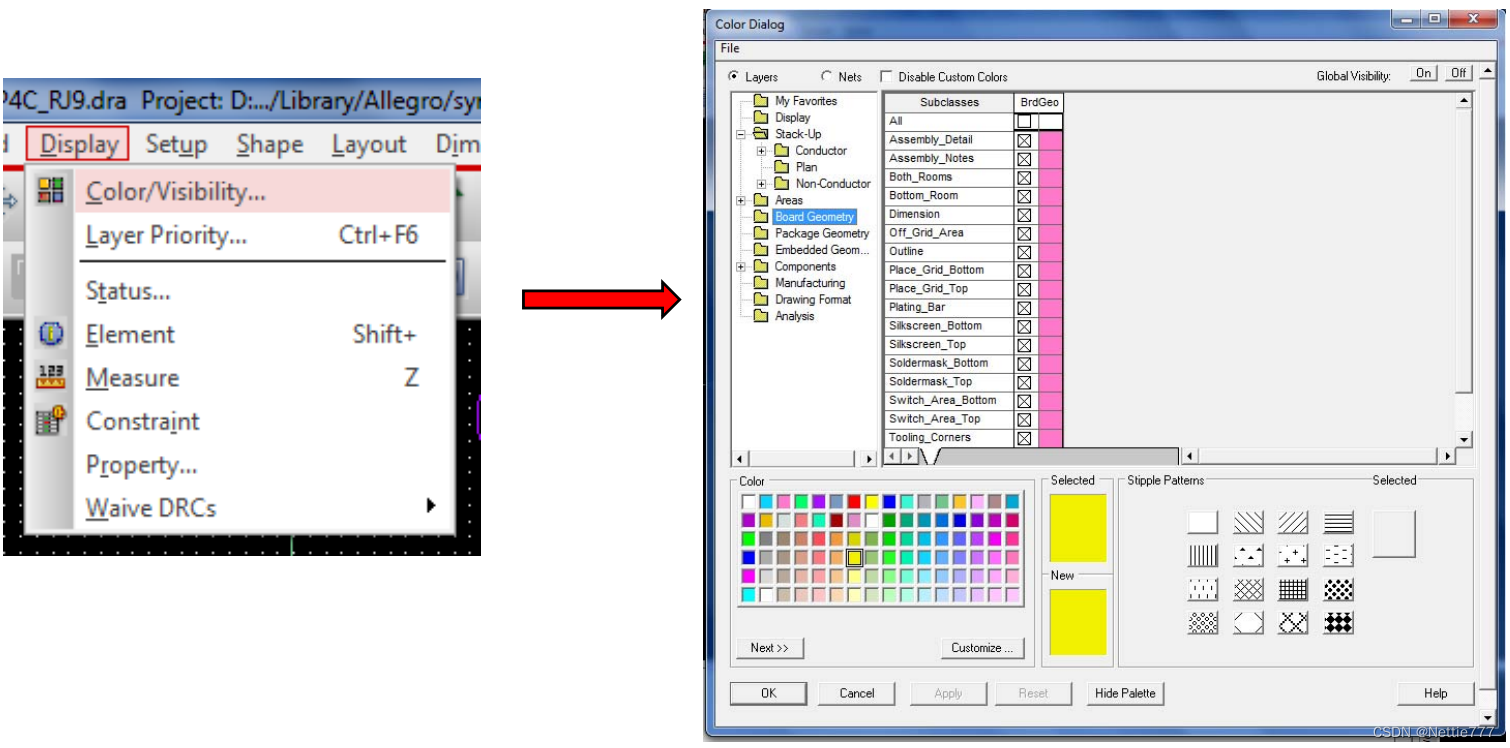The height and width of the screenshot is (748, 1510).
Task: Click the pink color cell for Dimension
Action: tap(1050, 214)
